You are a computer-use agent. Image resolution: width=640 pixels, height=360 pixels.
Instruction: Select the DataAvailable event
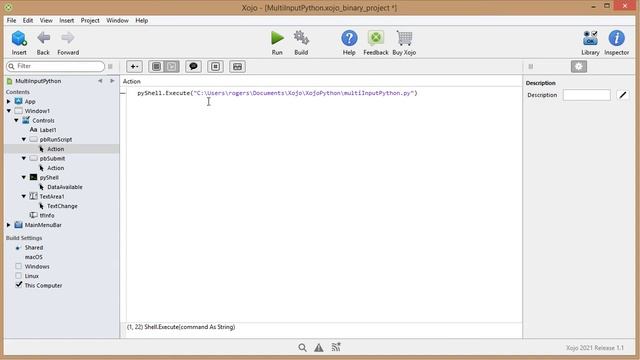64,187
